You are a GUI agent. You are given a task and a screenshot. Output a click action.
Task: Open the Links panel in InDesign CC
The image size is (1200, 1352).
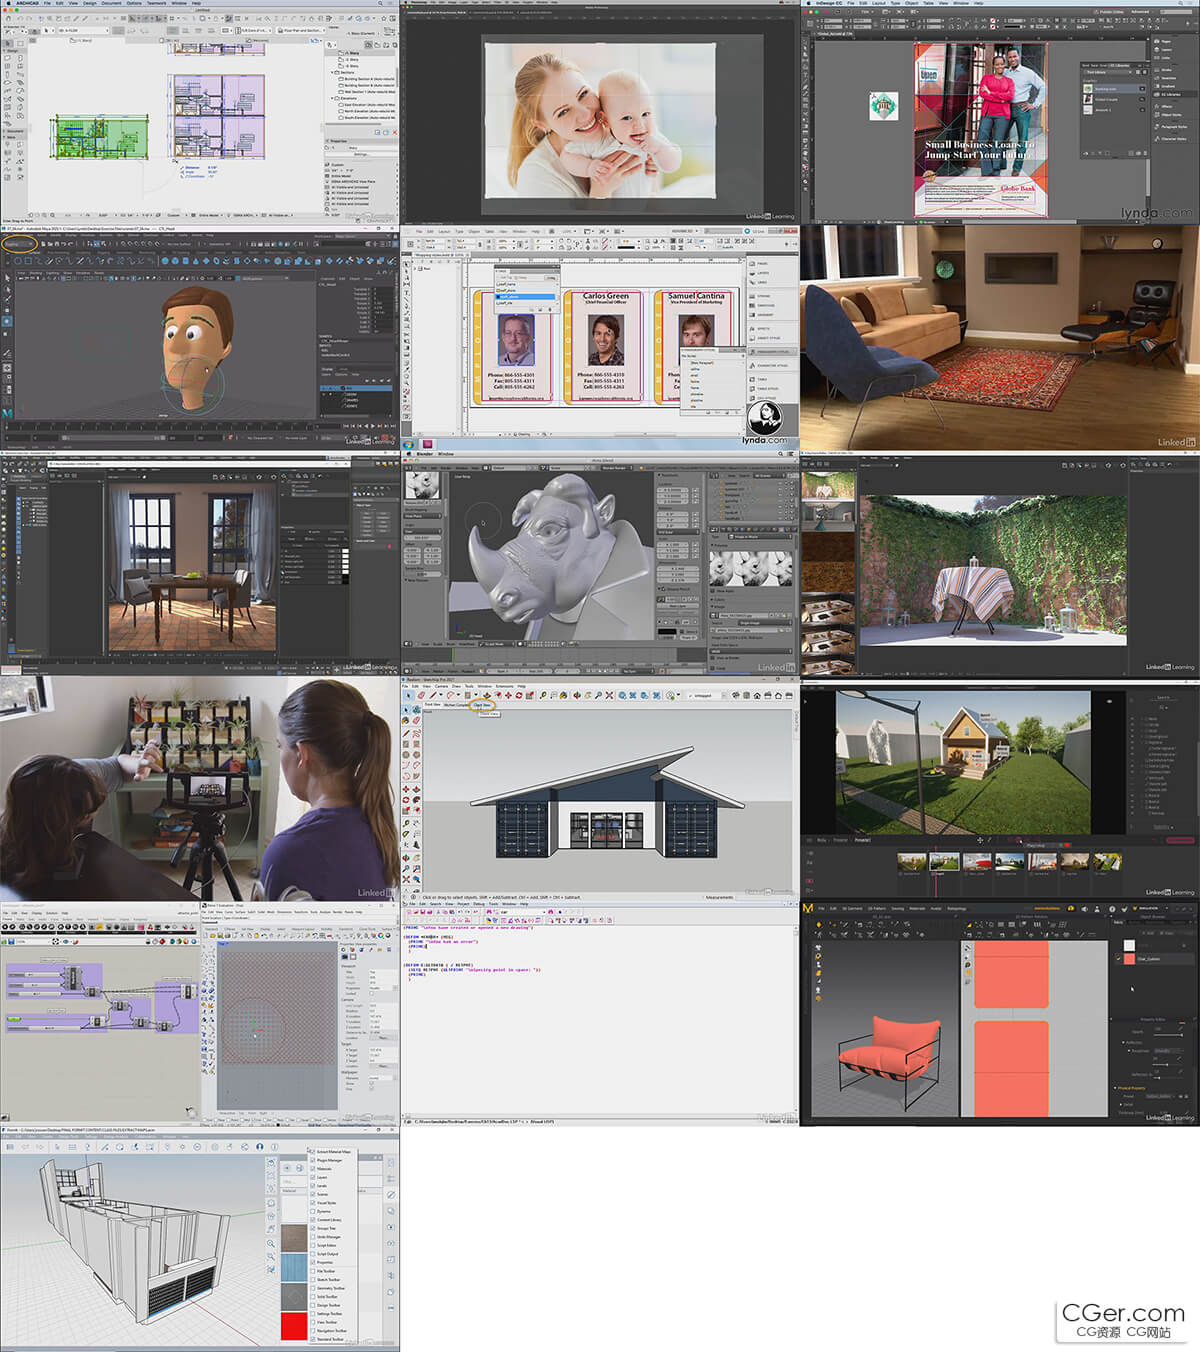click(x=1163, y=58)
